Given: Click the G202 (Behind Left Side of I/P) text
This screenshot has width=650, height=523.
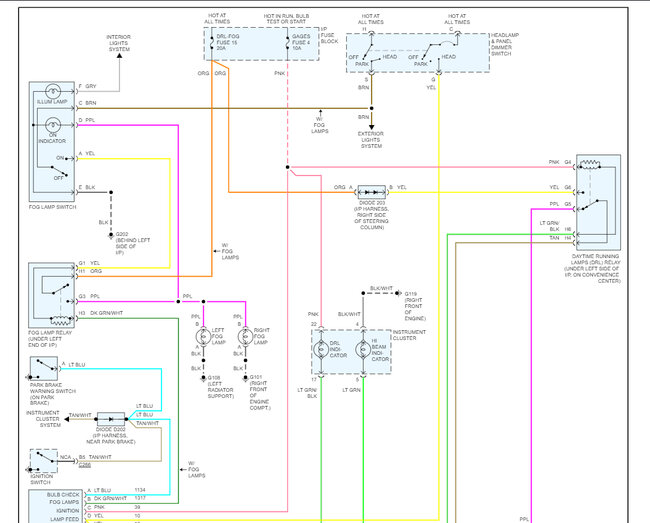Looking at the screenshot, I should pyautogui.click(x=133, y=243).
